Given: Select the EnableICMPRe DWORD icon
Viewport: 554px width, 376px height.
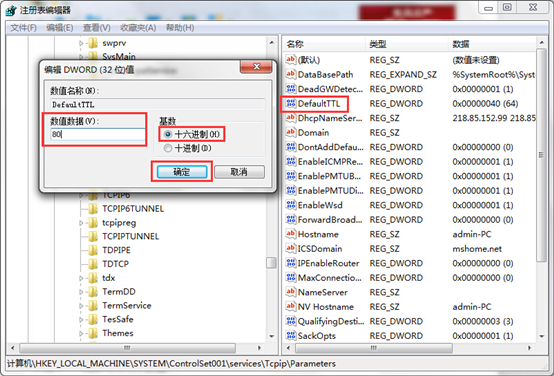Looking at the screenshot, I should (290, 161).
